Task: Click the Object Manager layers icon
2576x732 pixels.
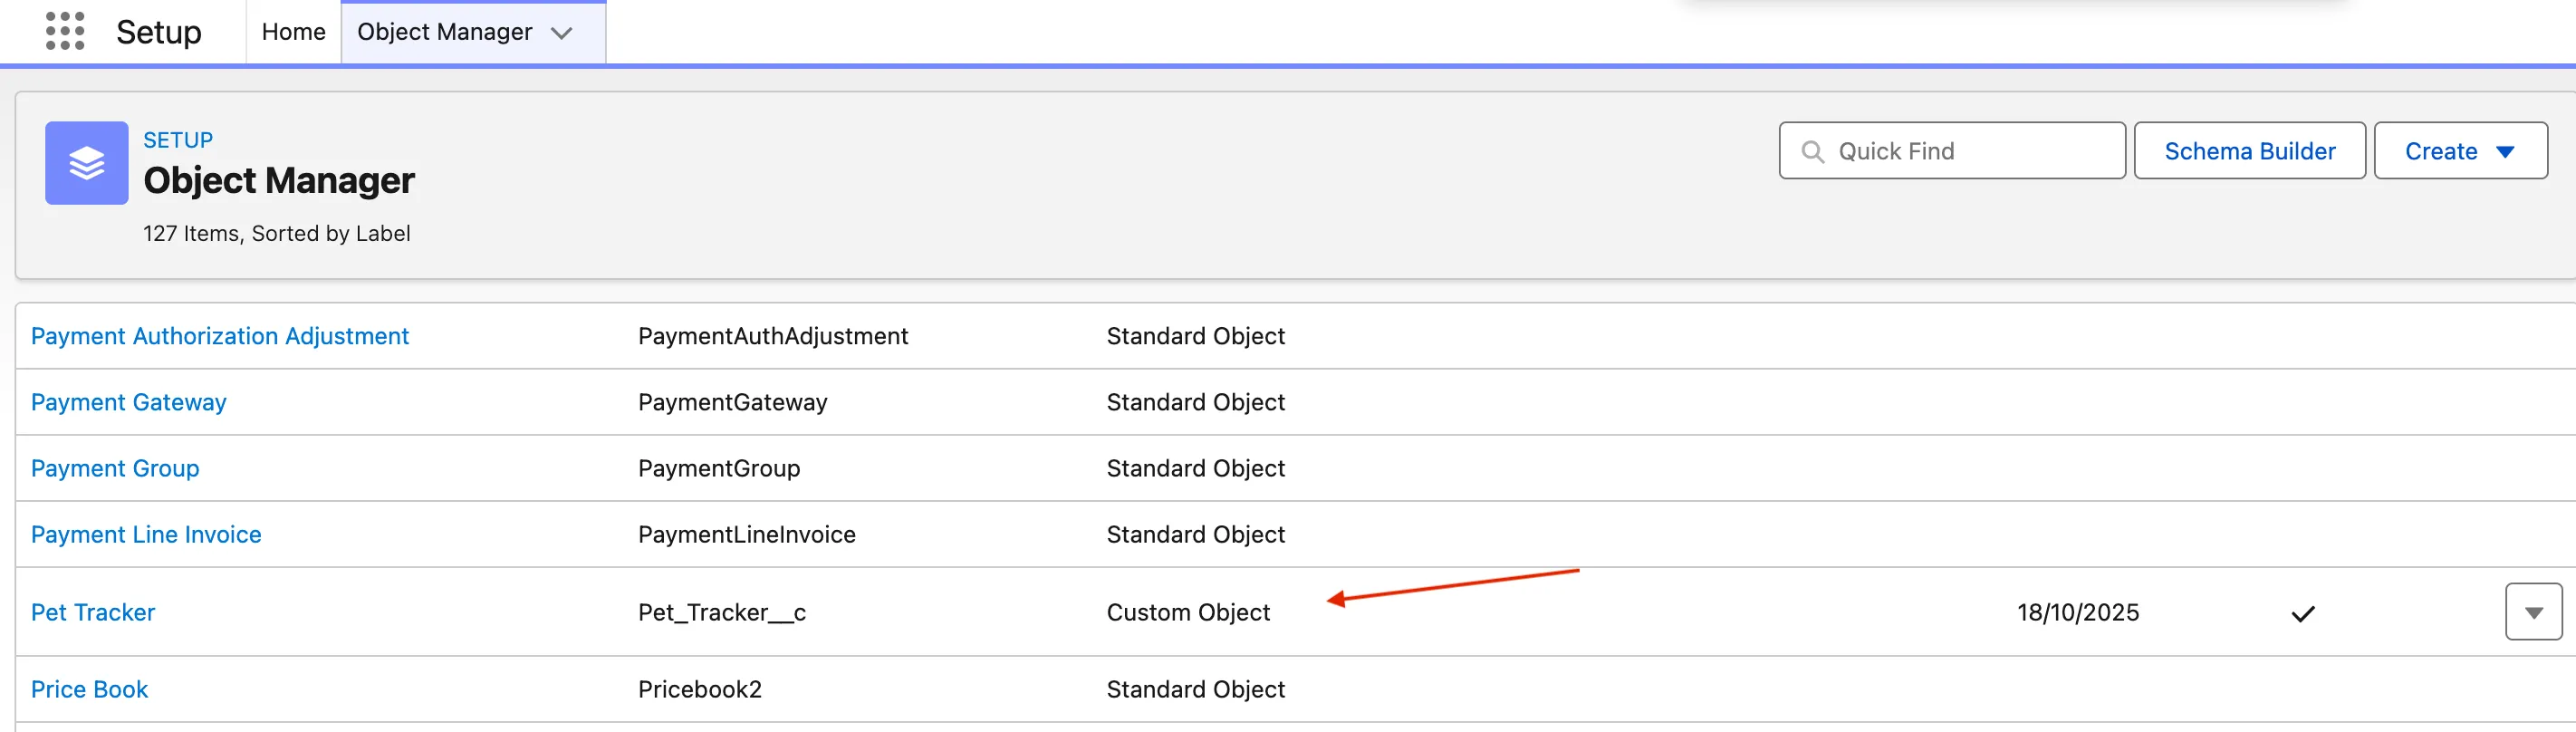Action: pyautogui.click(x=86, y=162)
